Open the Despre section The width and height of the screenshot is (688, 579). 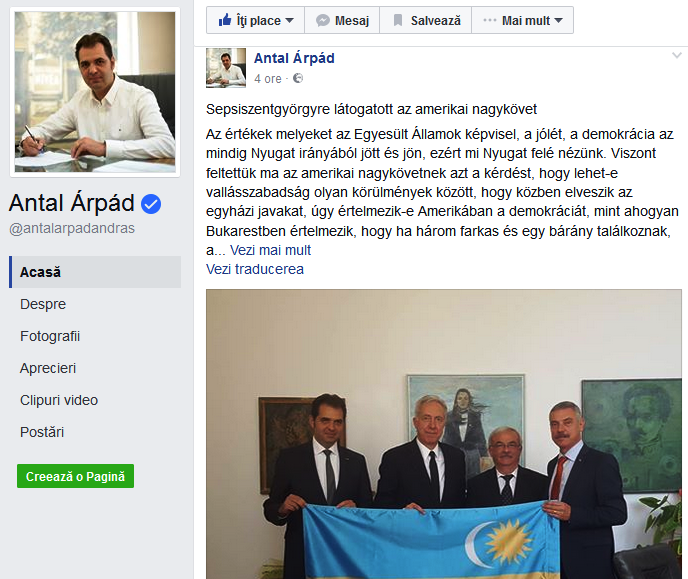43,304
